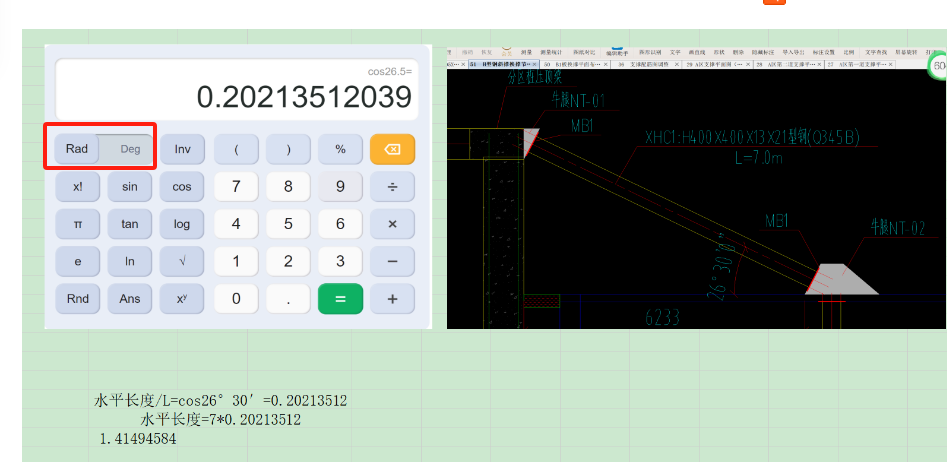Click the open parenthesis key
The height and width of the screenshot is (471, 947).
point(236,149)
